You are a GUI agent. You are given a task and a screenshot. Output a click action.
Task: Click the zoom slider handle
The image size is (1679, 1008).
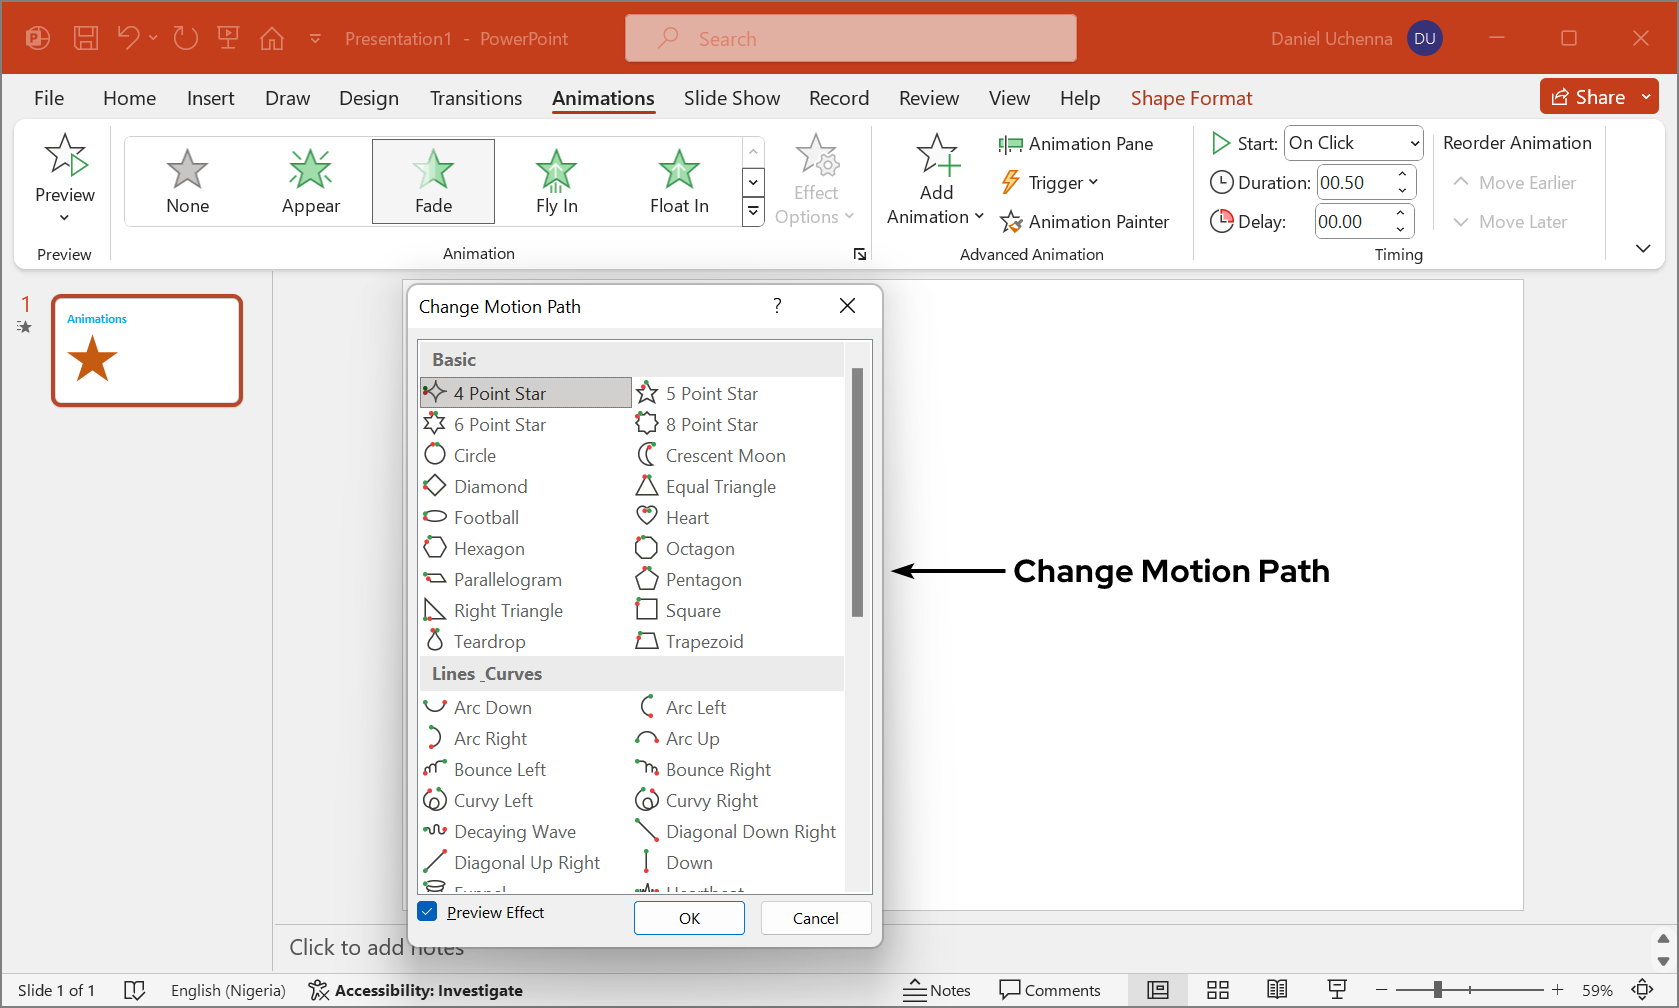tap(1437, 990)
